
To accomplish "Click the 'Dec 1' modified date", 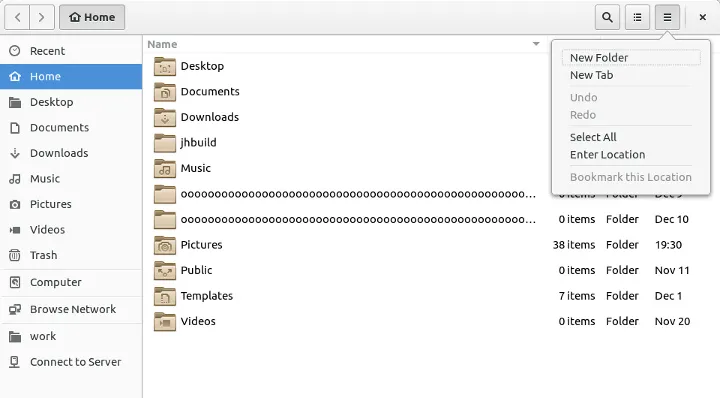I will click(669, 296).
